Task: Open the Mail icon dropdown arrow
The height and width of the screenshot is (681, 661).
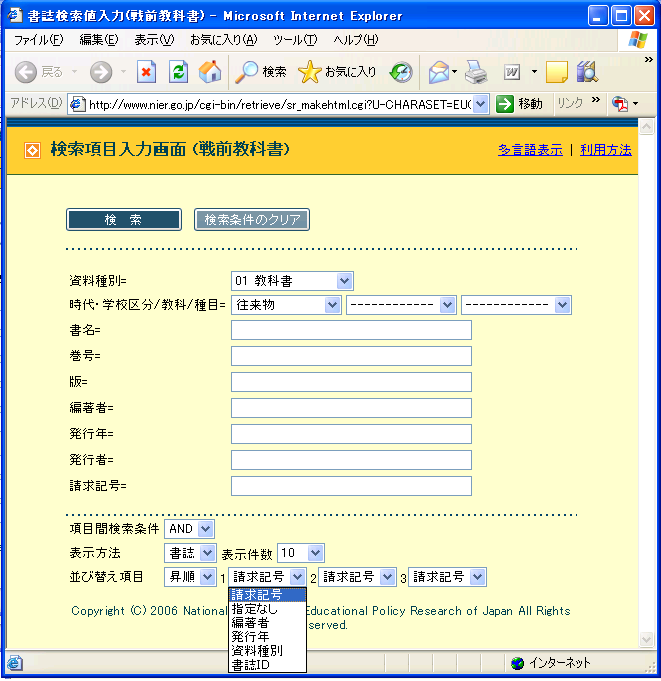Action: [x=454, y=72]
